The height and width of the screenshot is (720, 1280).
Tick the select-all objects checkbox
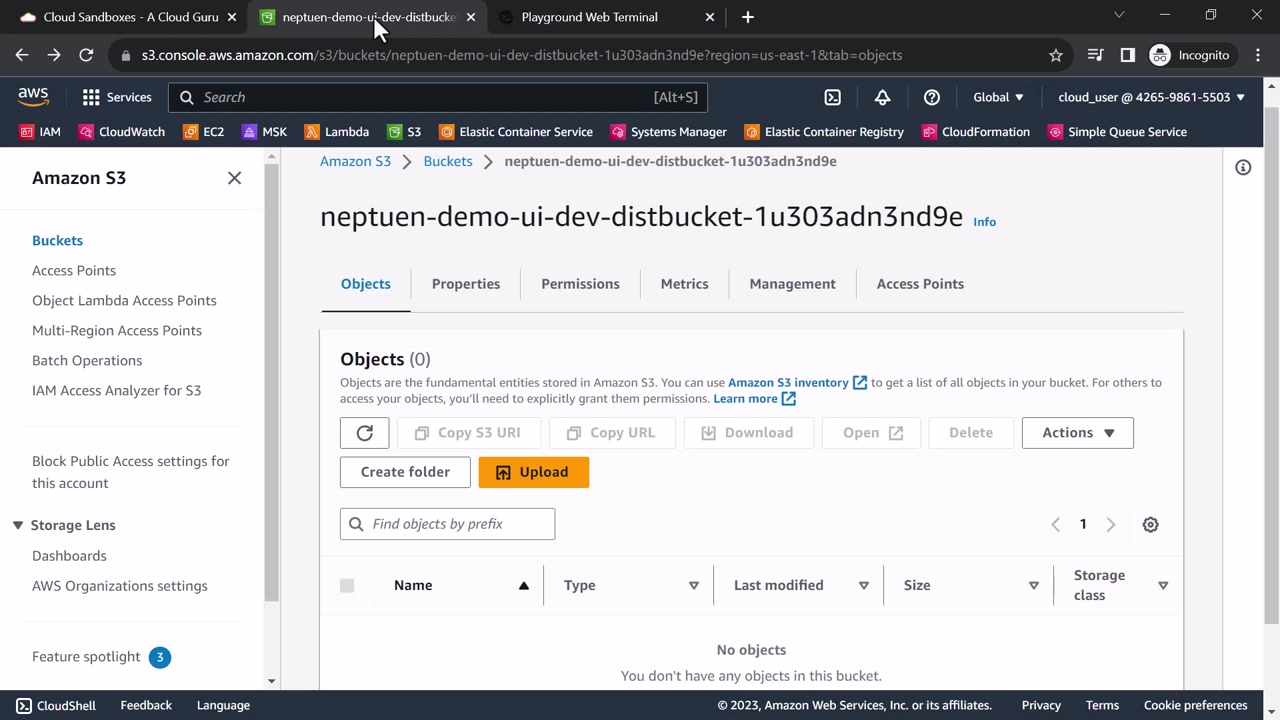[347, 586]
